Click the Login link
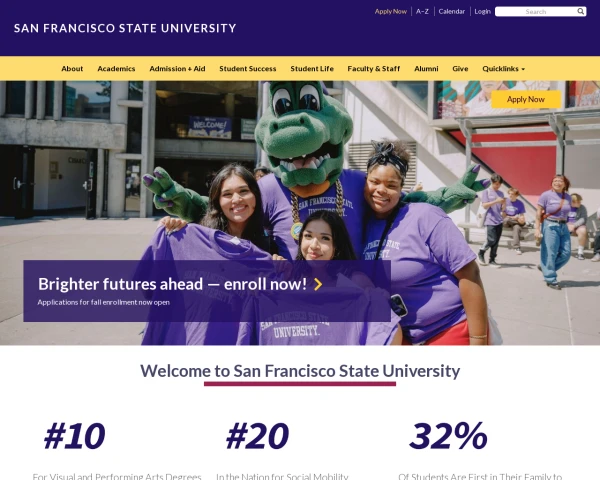The height and width of the screenshot is (480, 600). [x=482, y=12]
